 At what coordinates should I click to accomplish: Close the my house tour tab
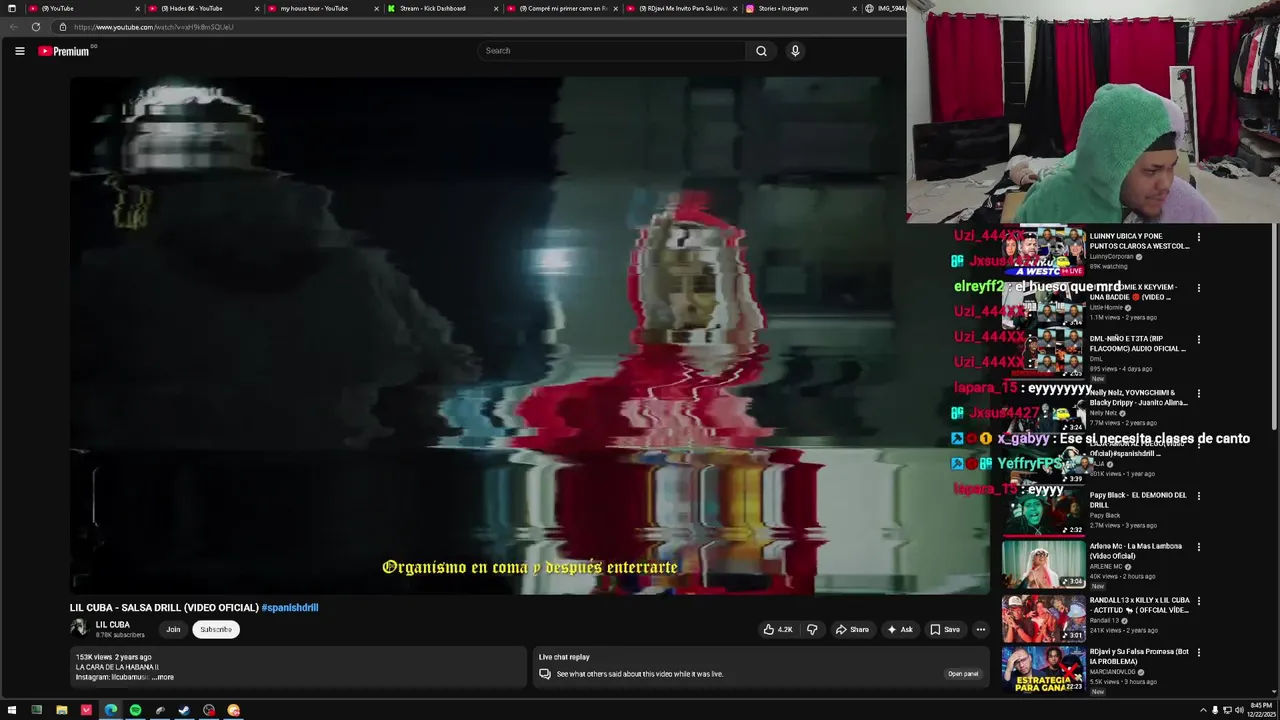[x=377, y=8]
